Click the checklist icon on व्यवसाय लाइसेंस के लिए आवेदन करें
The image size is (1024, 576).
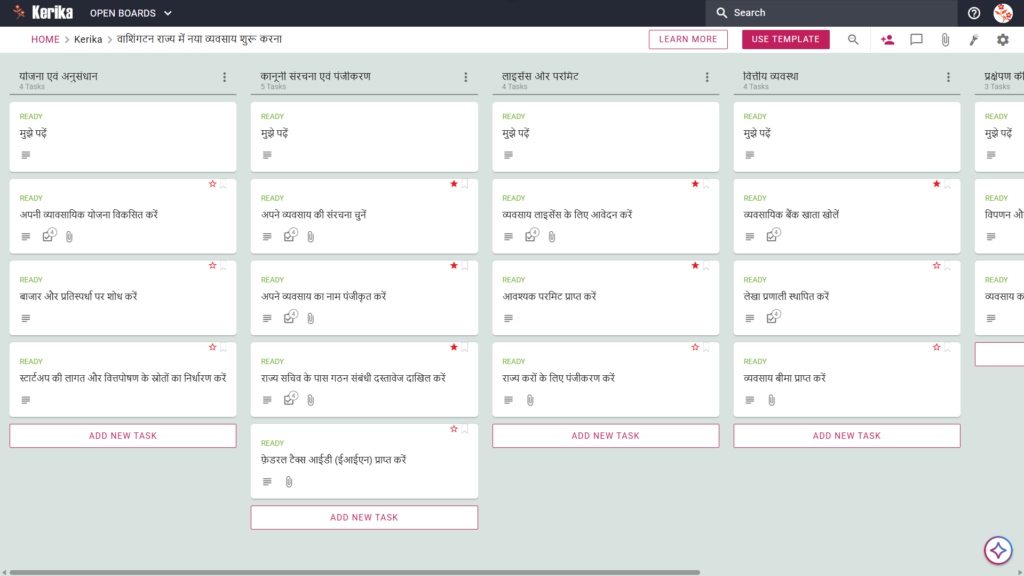532,235
